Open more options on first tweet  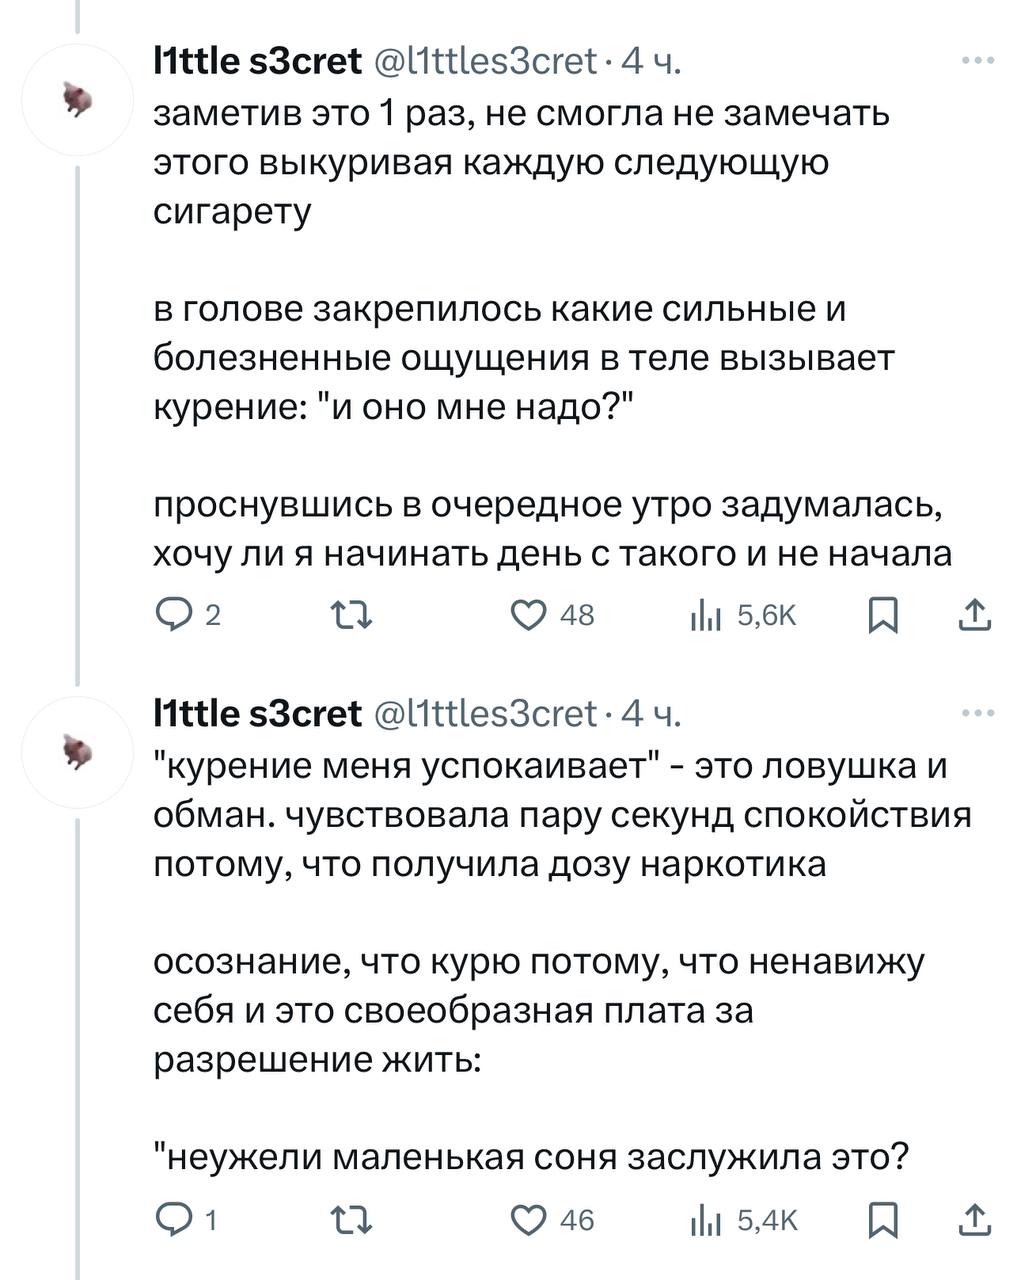[x=977, y=61]
